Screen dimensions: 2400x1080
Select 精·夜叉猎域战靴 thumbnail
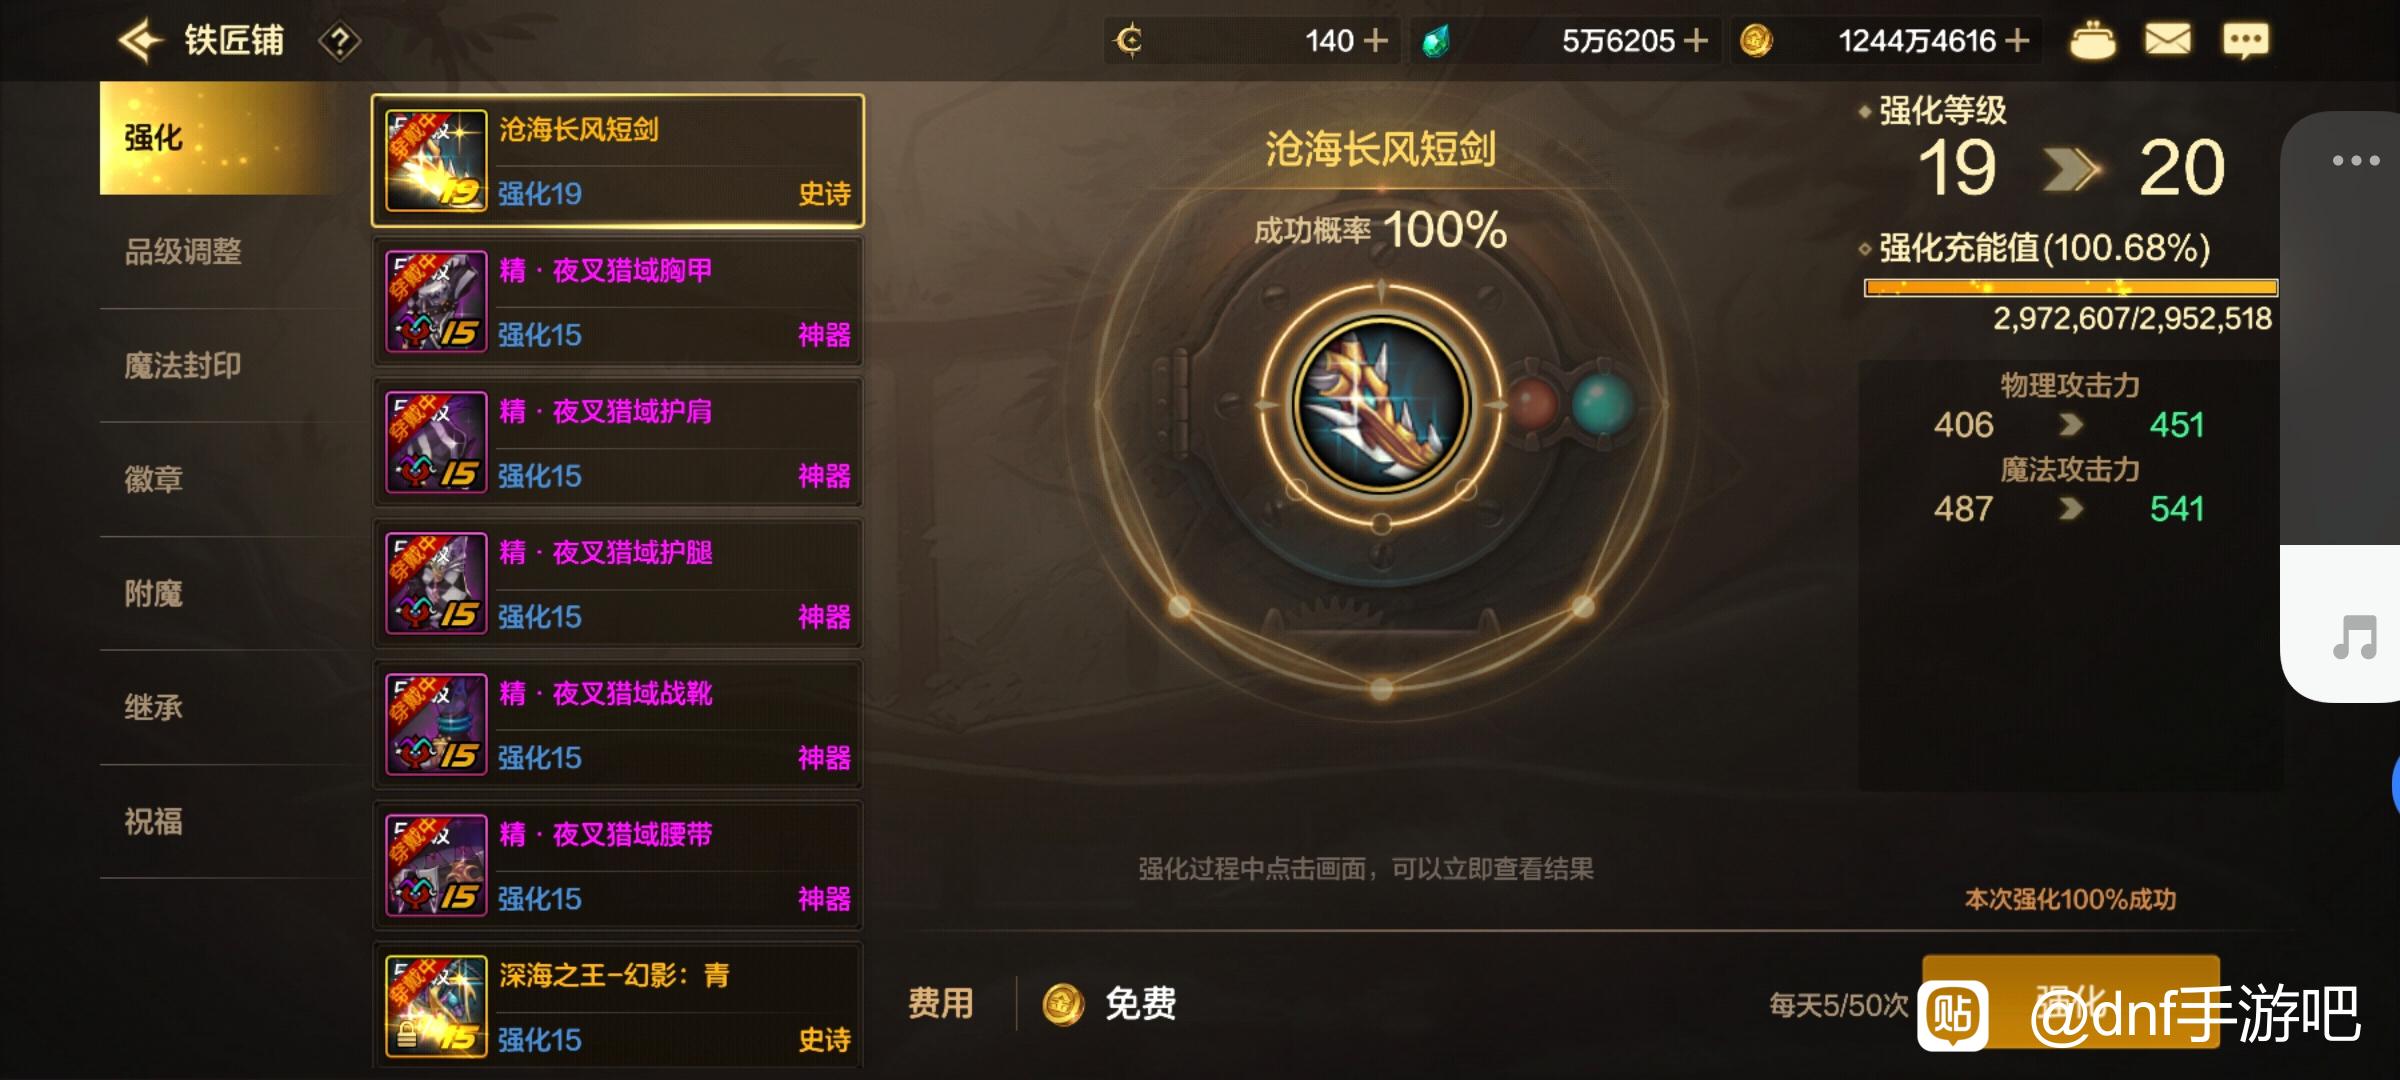436,724
